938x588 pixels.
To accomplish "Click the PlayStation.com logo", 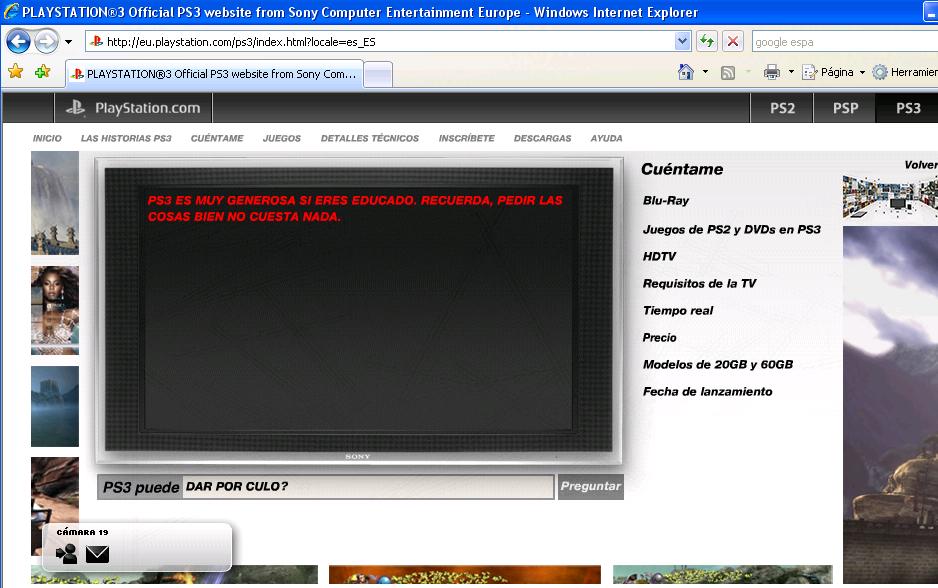I will pos(133,108).
